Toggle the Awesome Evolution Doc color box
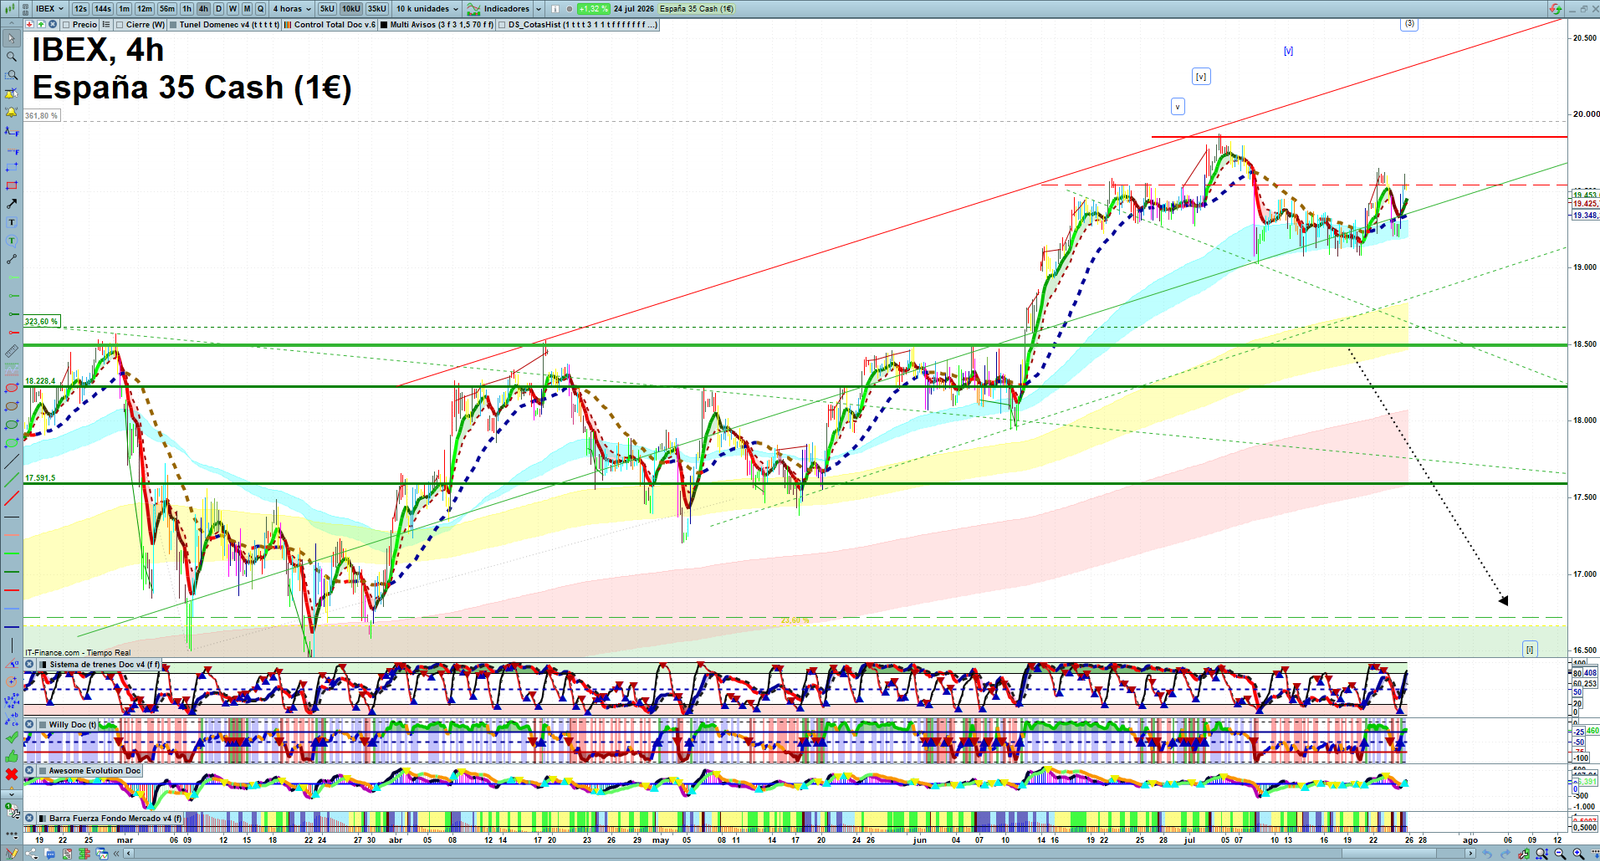This screenshot has height=861, width=1600. click(42, 770)
